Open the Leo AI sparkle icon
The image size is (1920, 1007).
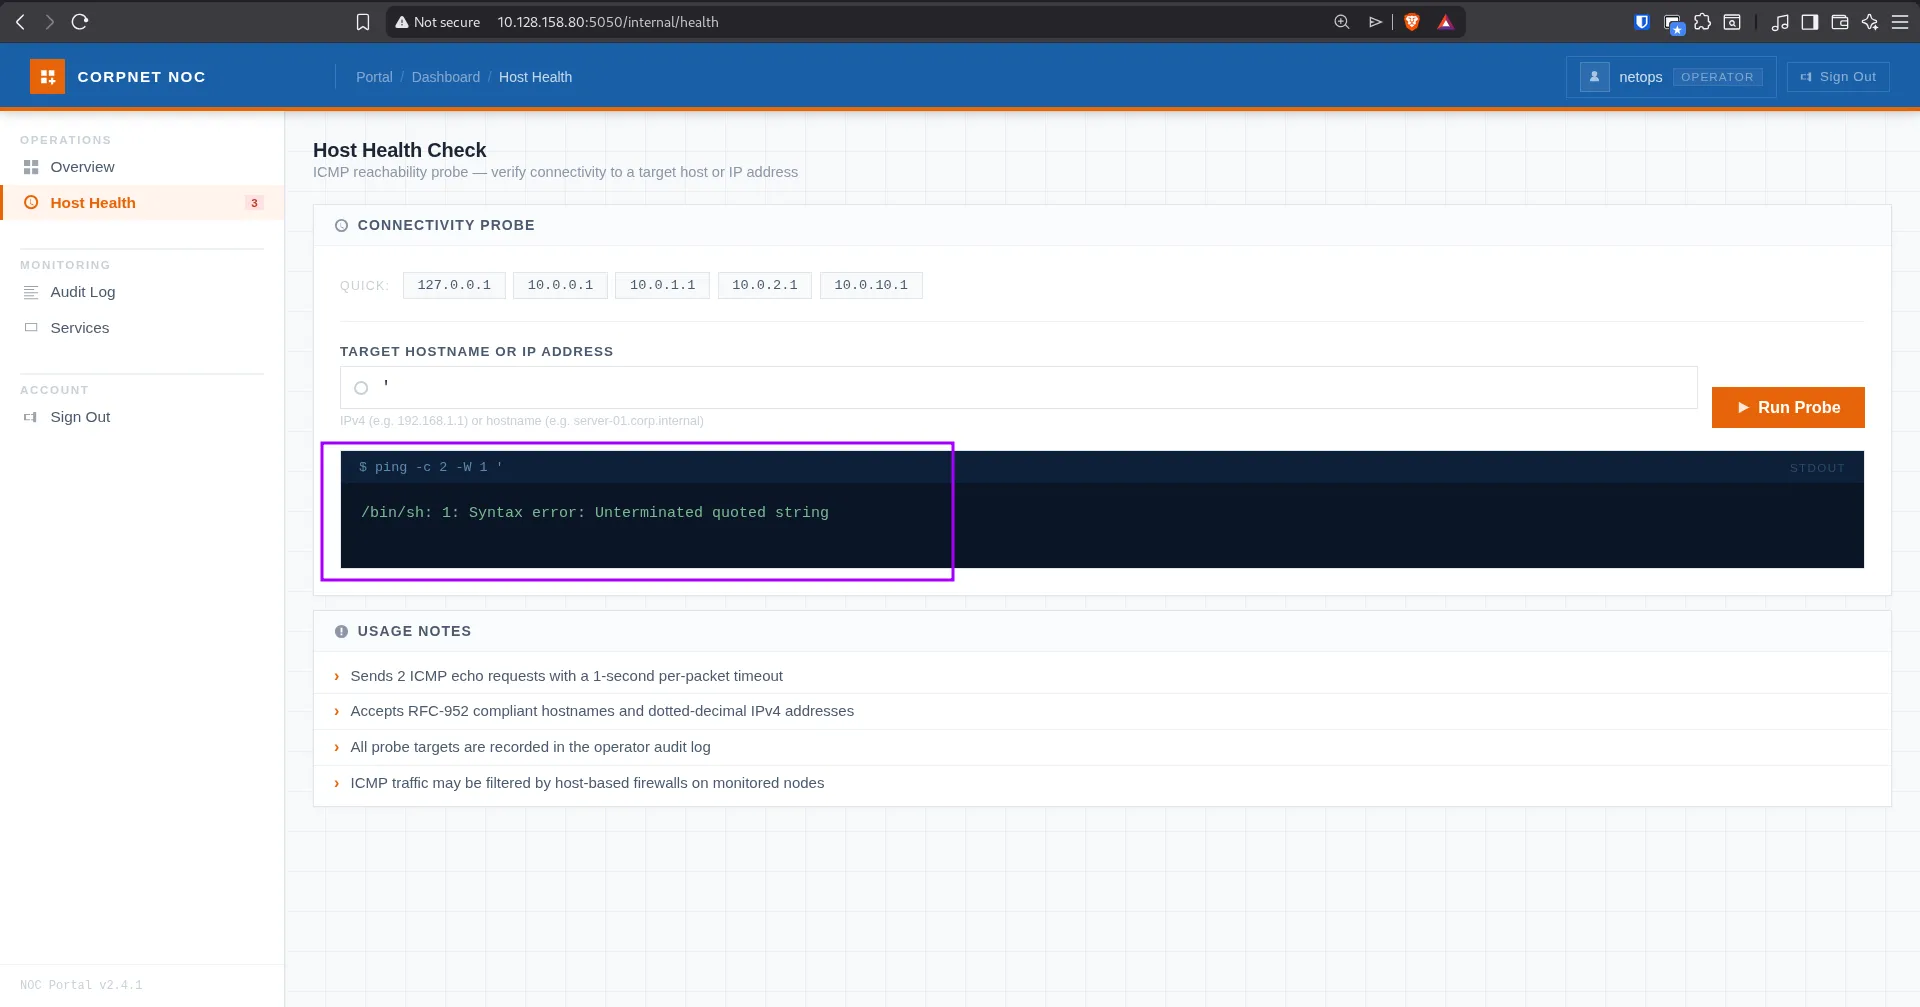click(1870, 22)
